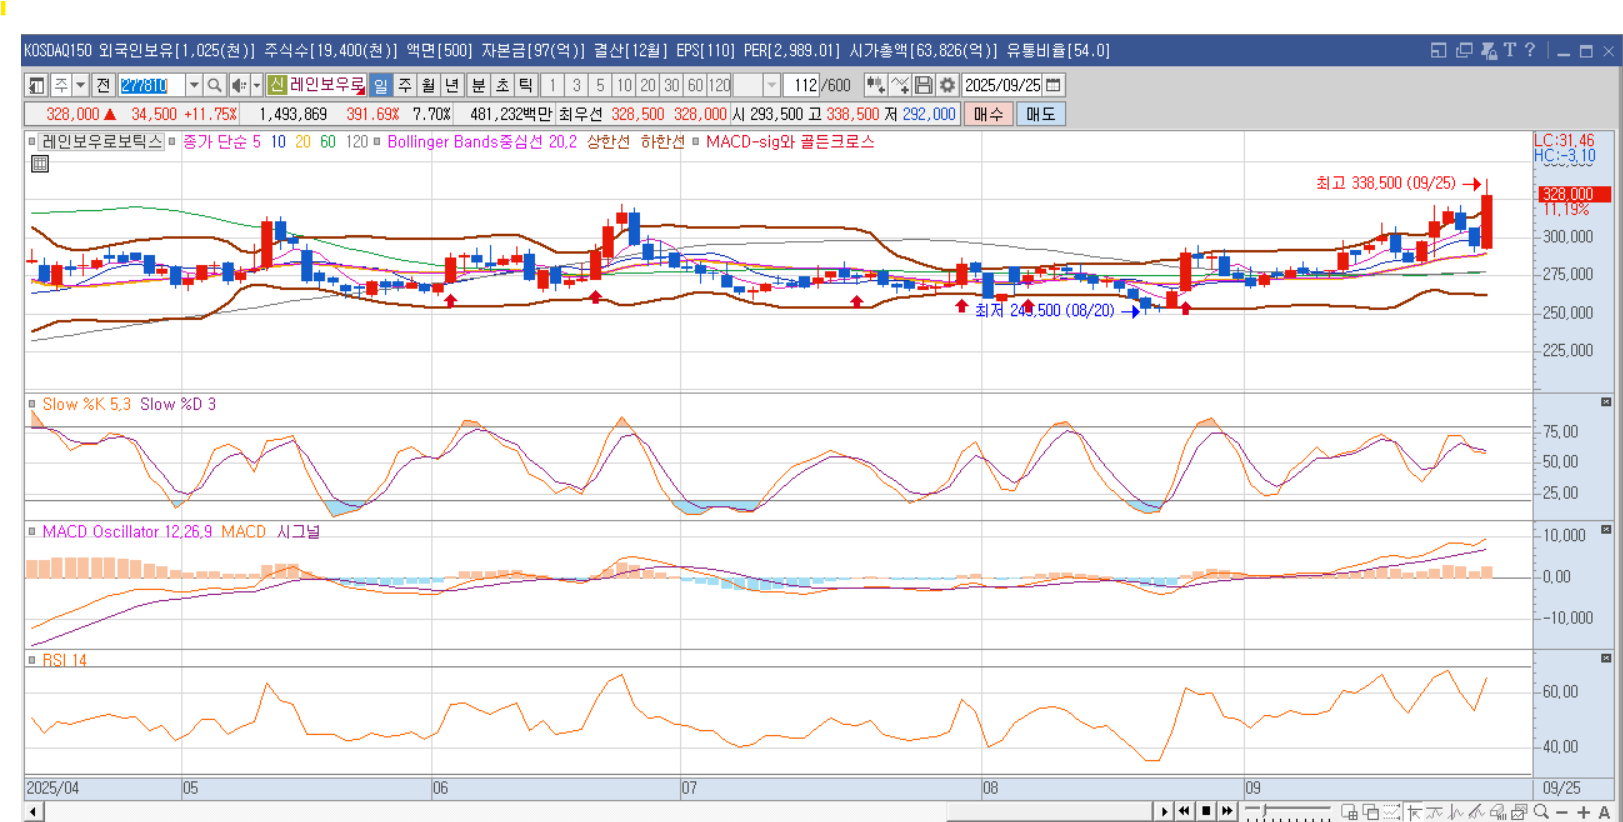Screen dimensions: 1623x822
Task: Click the bottom toolbar zoom magnifier icon
Action: (x=1541, y=812)
